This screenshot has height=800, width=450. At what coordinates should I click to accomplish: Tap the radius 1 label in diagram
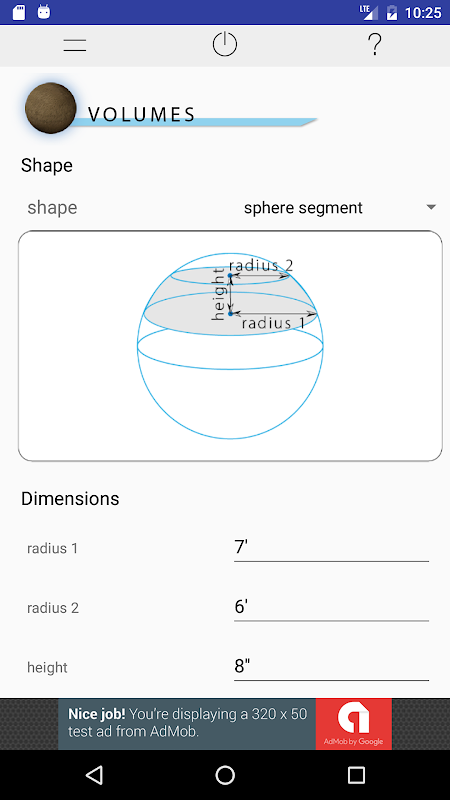[x=273, y=323]
